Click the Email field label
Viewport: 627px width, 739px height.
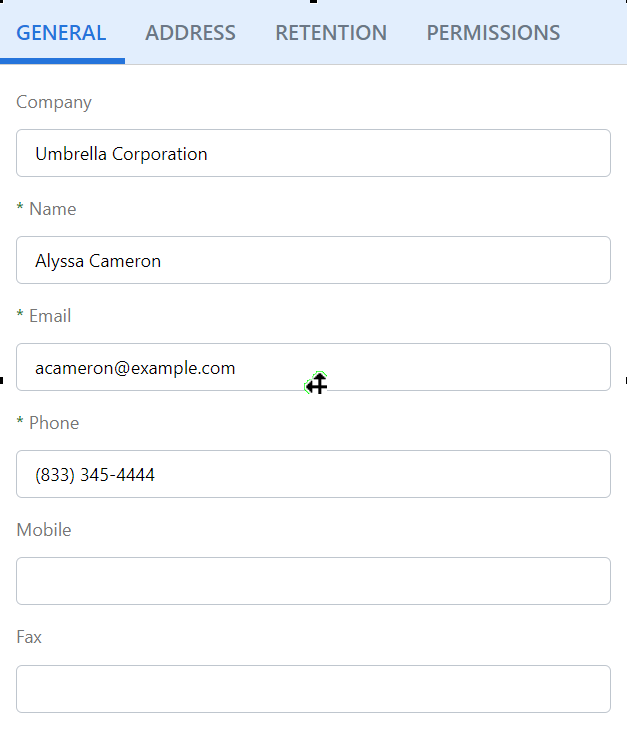point(50,316)
